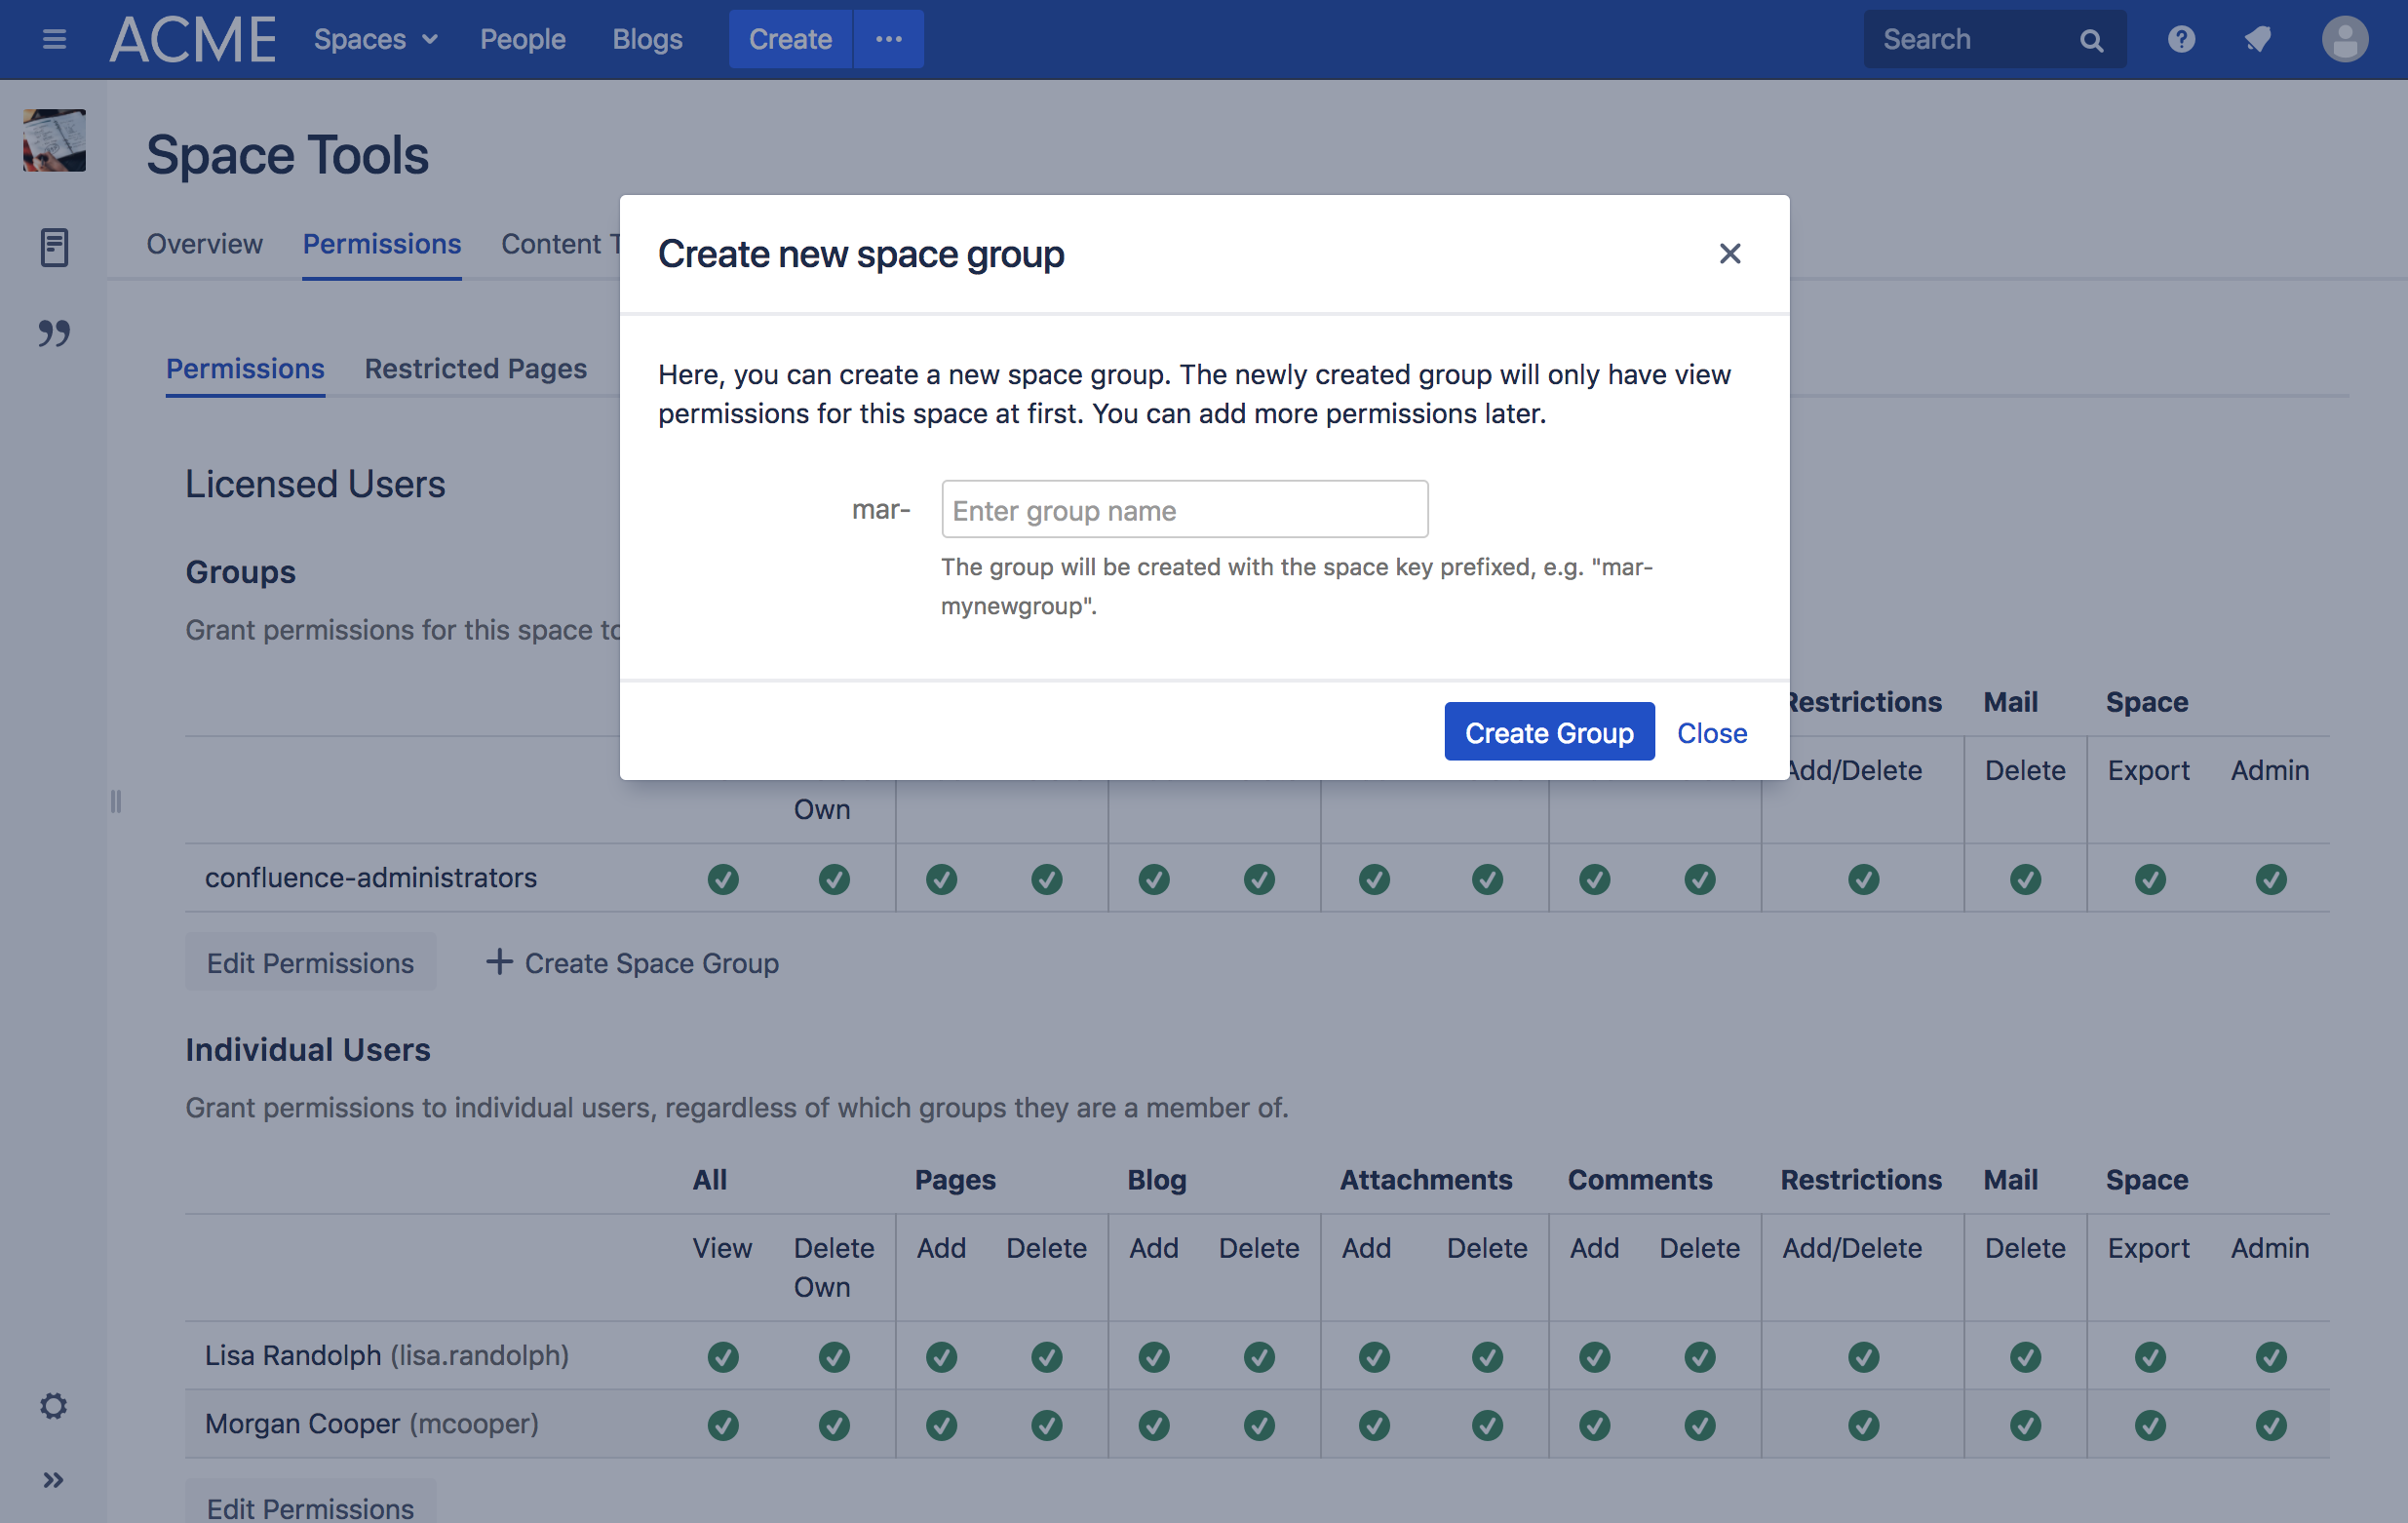This screenshot has height=1523, width=2408.
Task: Click the Pages icon in sidebar
Action: tap(54, 247)
